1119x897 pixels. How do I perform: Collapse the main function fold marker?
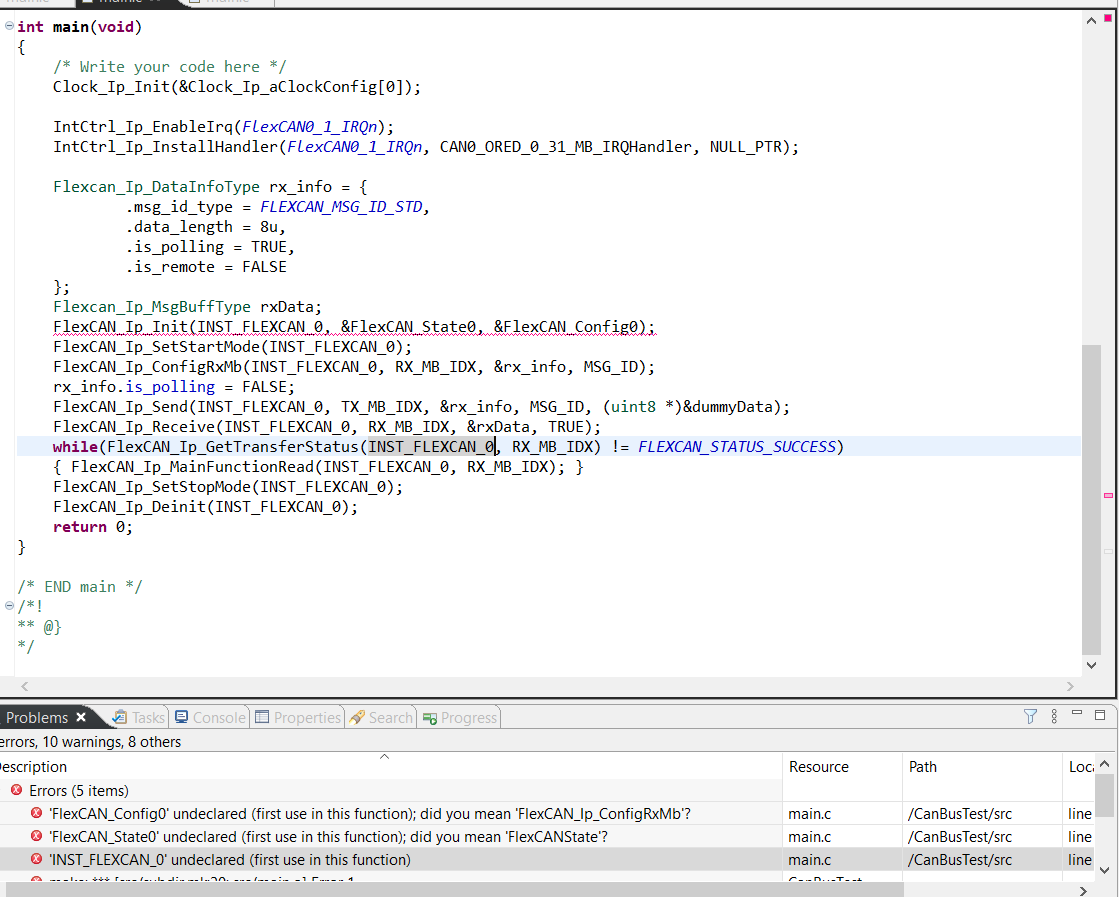[x=7, y=26]
